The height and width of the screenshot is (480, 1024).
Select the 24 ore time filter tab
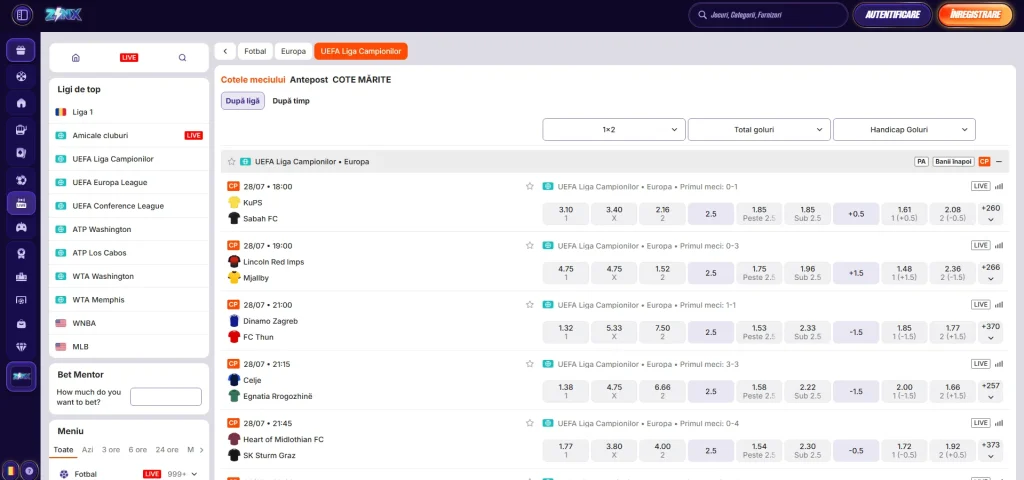point(167,450)
